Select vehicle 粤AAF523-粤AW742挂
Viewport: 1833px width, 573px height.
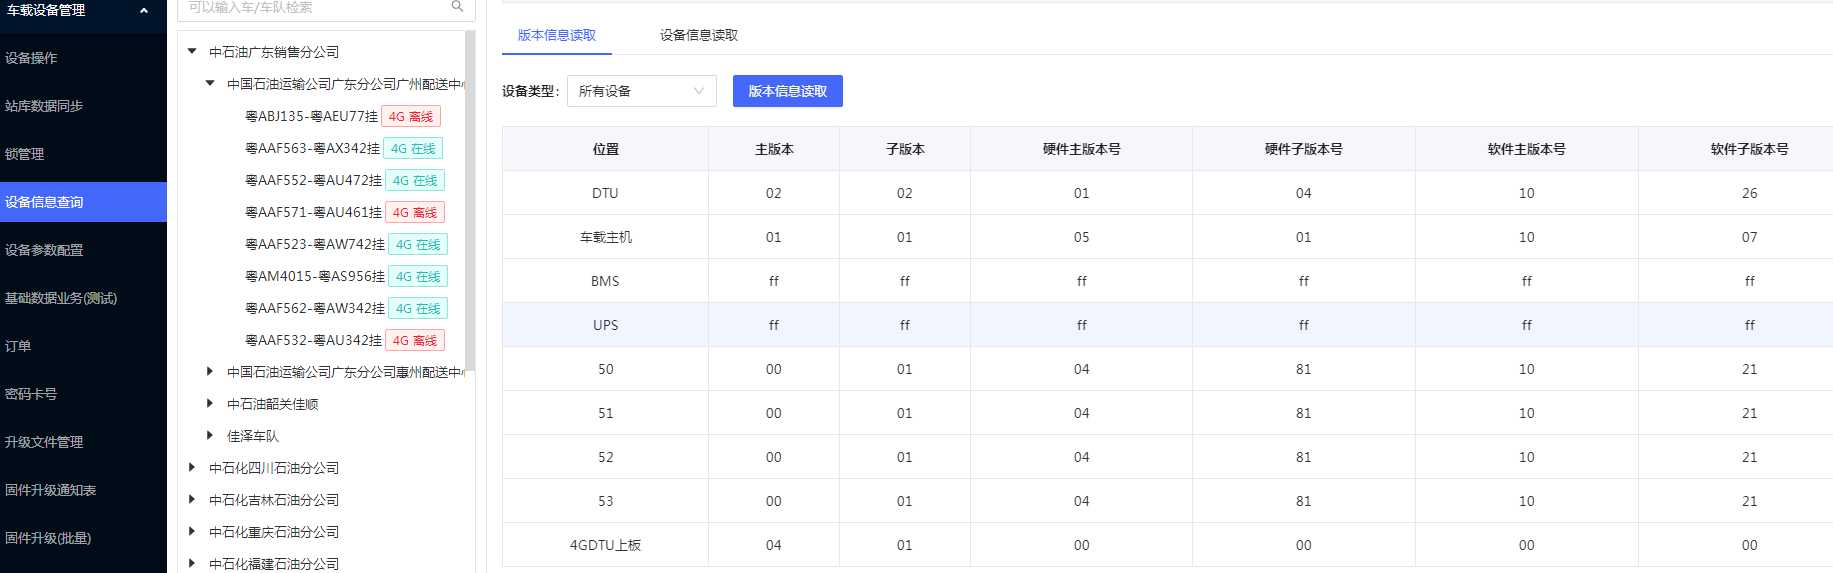[315, 245]
